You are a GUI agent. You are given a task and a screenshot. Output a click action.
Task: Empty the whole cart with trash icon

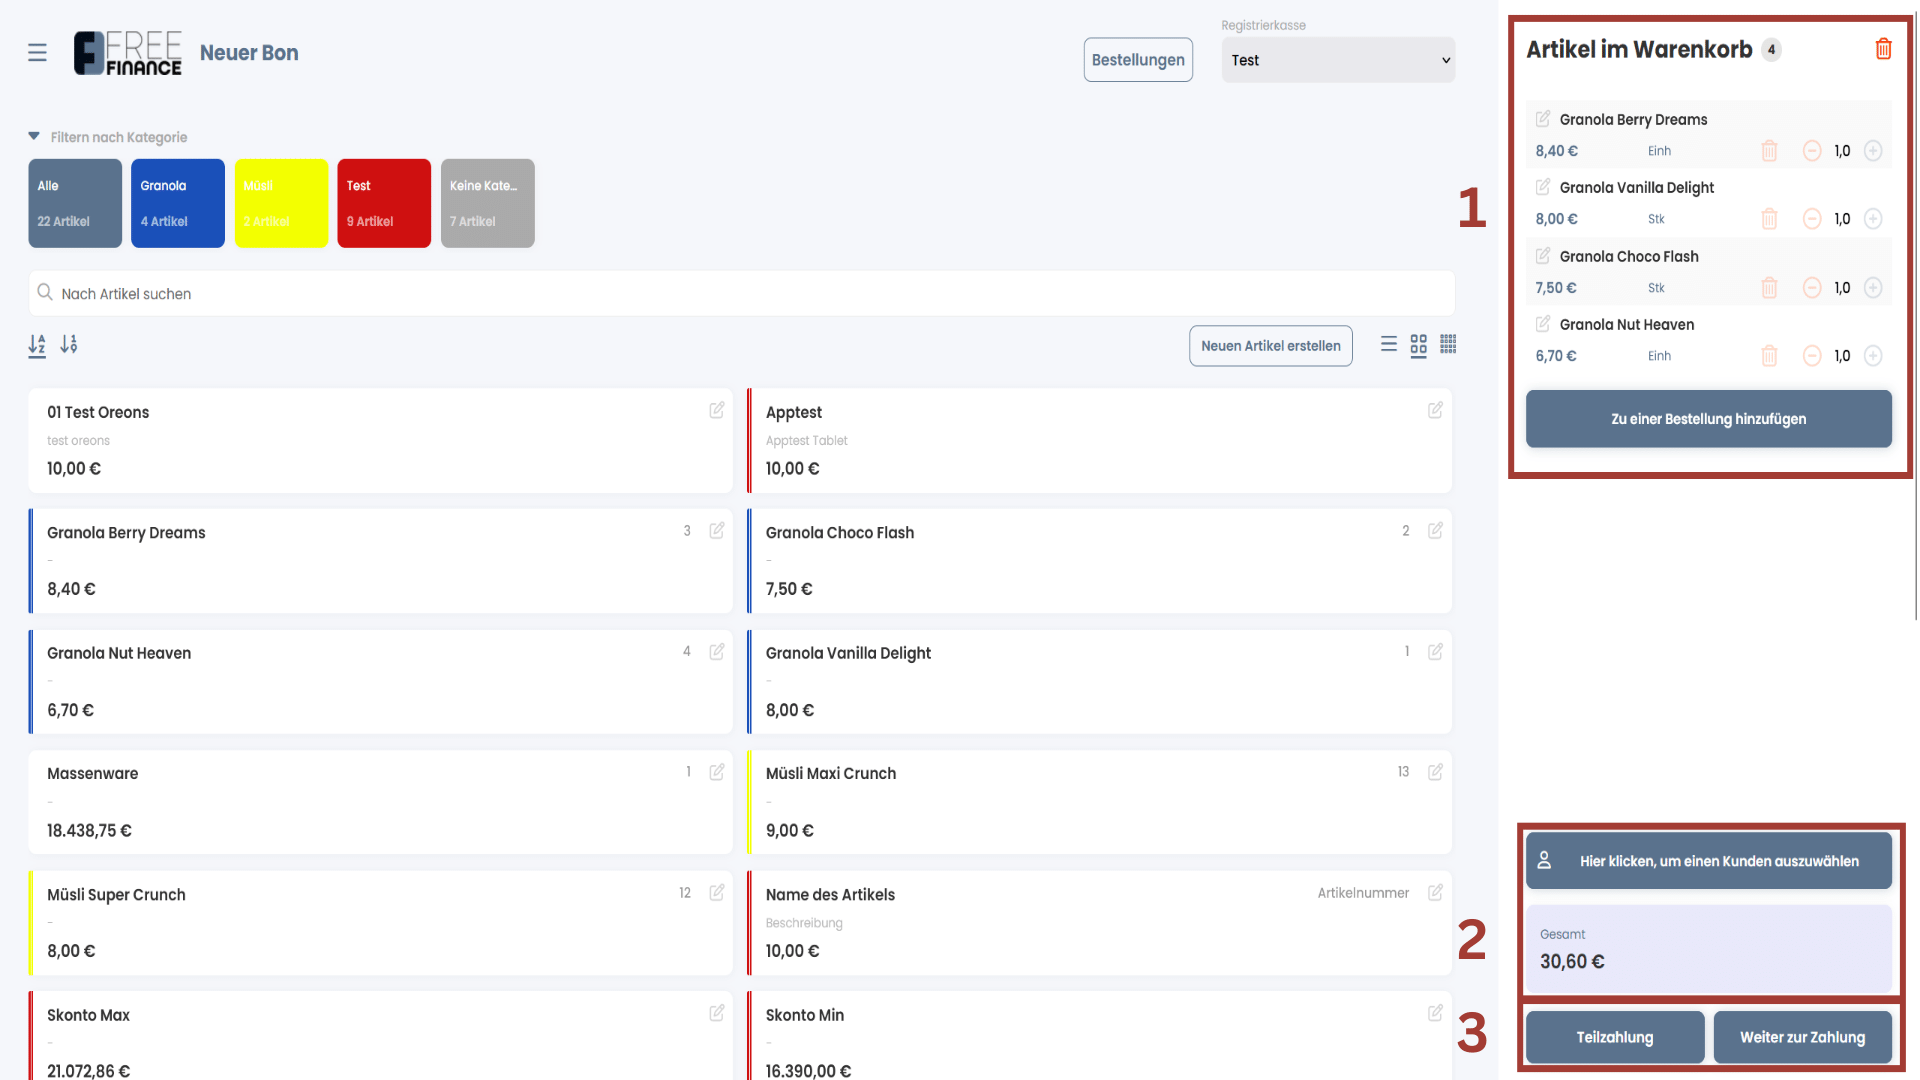tap(1883, 49)
